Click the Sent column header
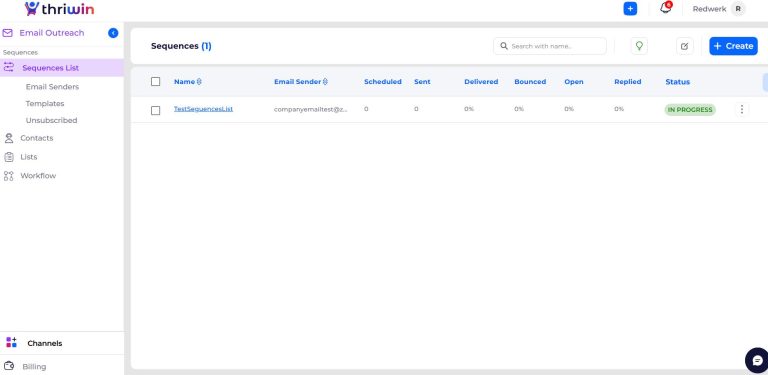Screen dimensions: 768x375 [x=422, y=82]
